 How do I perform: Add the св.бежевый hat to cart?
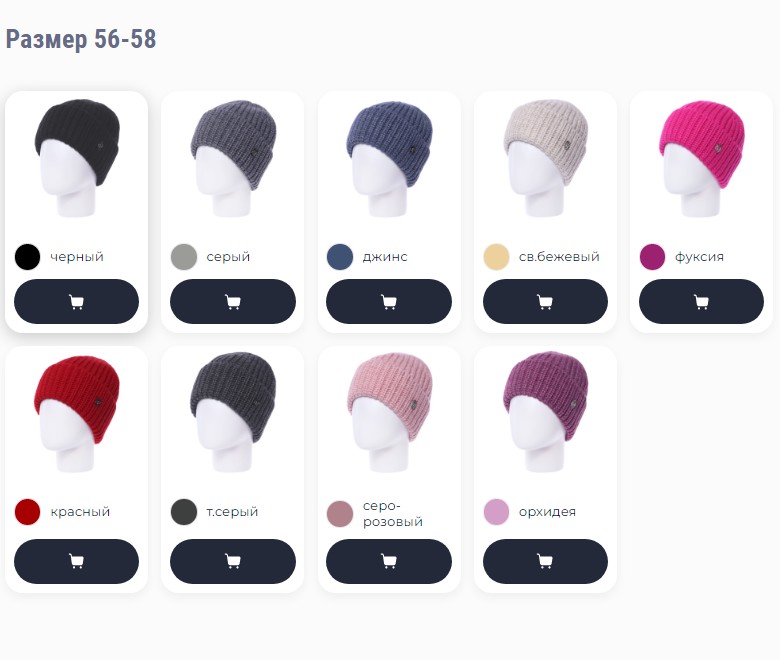point(545,301)
